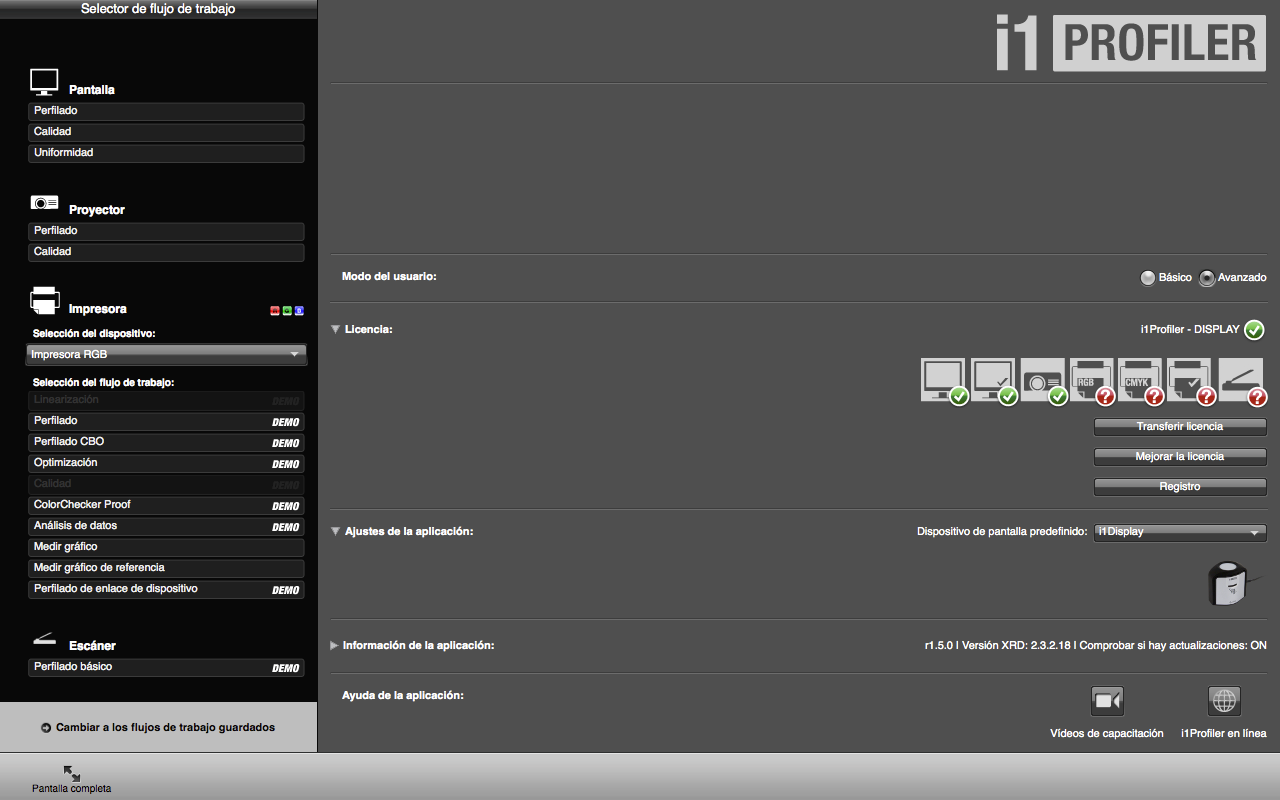Open Perfilado de enlace de dispositivo workflow
This screenshot has width=1280, height=800.
point(166,589)
